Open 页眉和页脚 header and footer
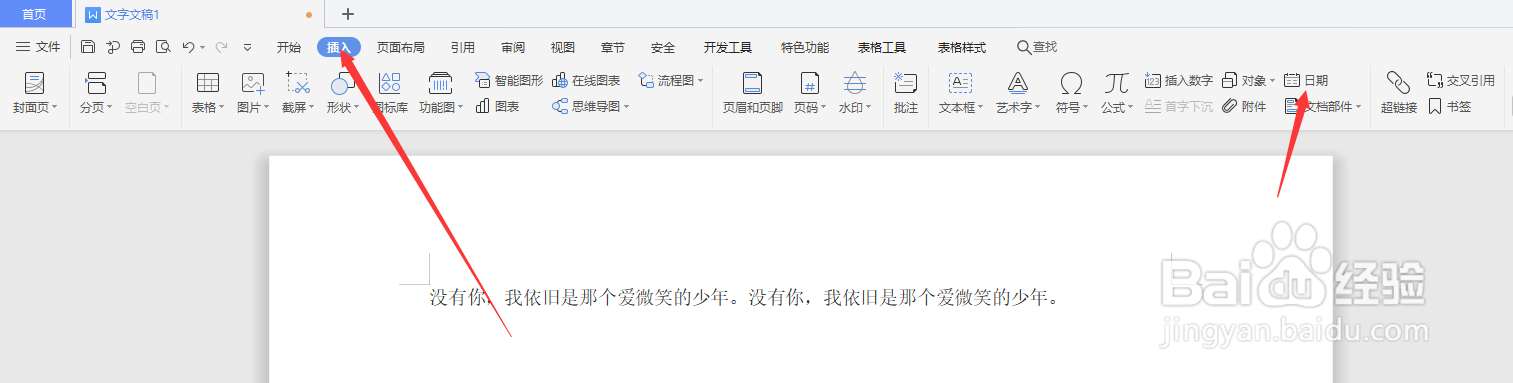The width and height of the screenshot is (1513, 383). [753, 94]
